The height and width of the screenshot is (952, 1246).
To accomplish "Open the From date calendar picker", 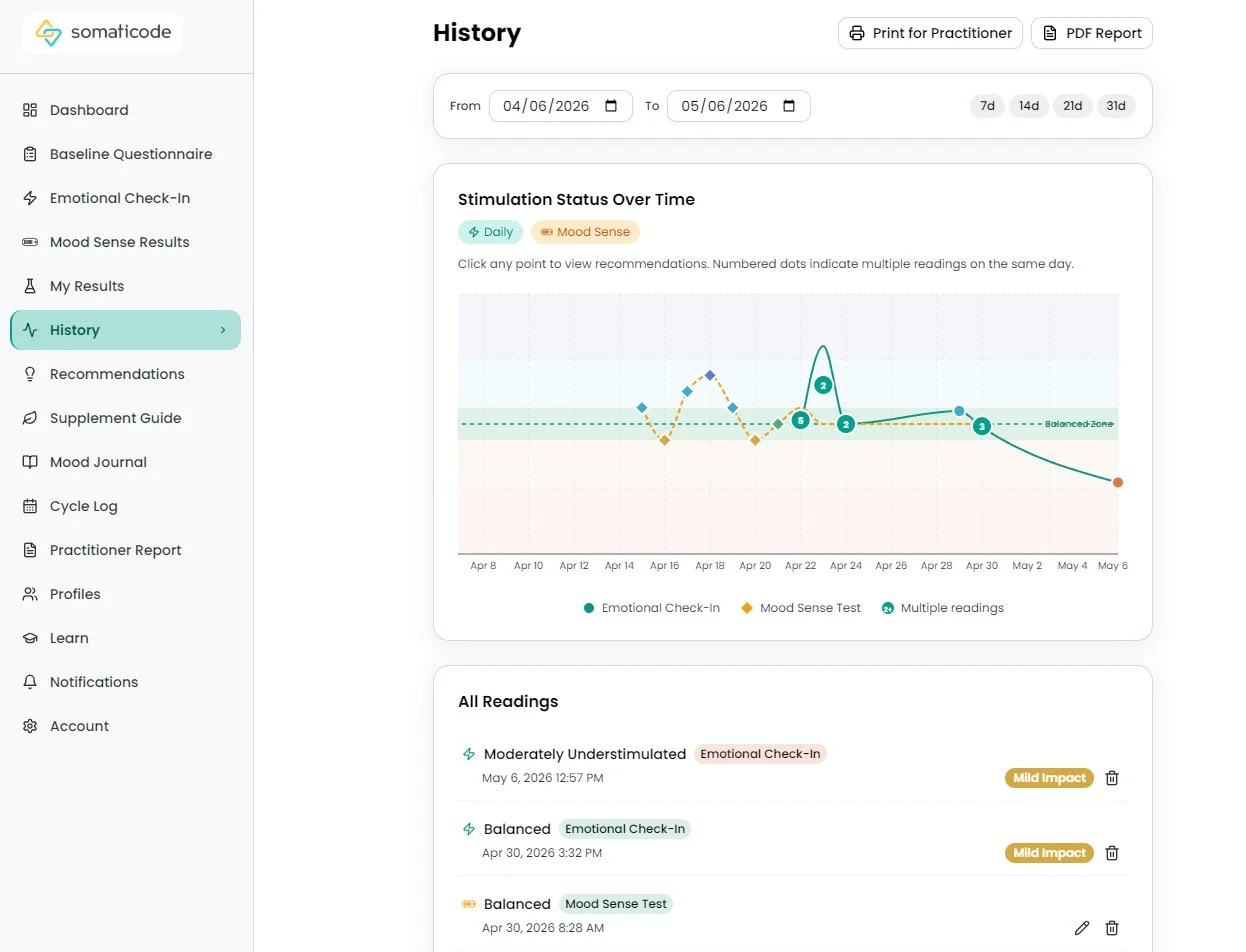I will click(x=612, y=106).
